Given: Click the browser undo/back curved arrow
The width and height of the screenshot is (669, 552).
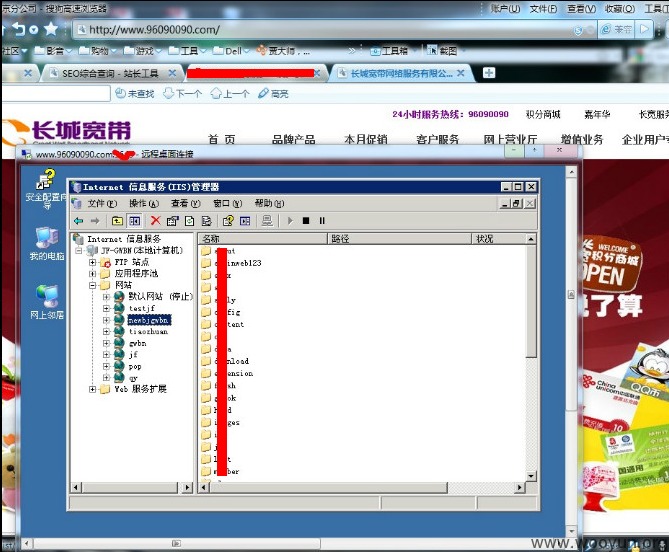Looking at the screenshot, I should [19, 29].
